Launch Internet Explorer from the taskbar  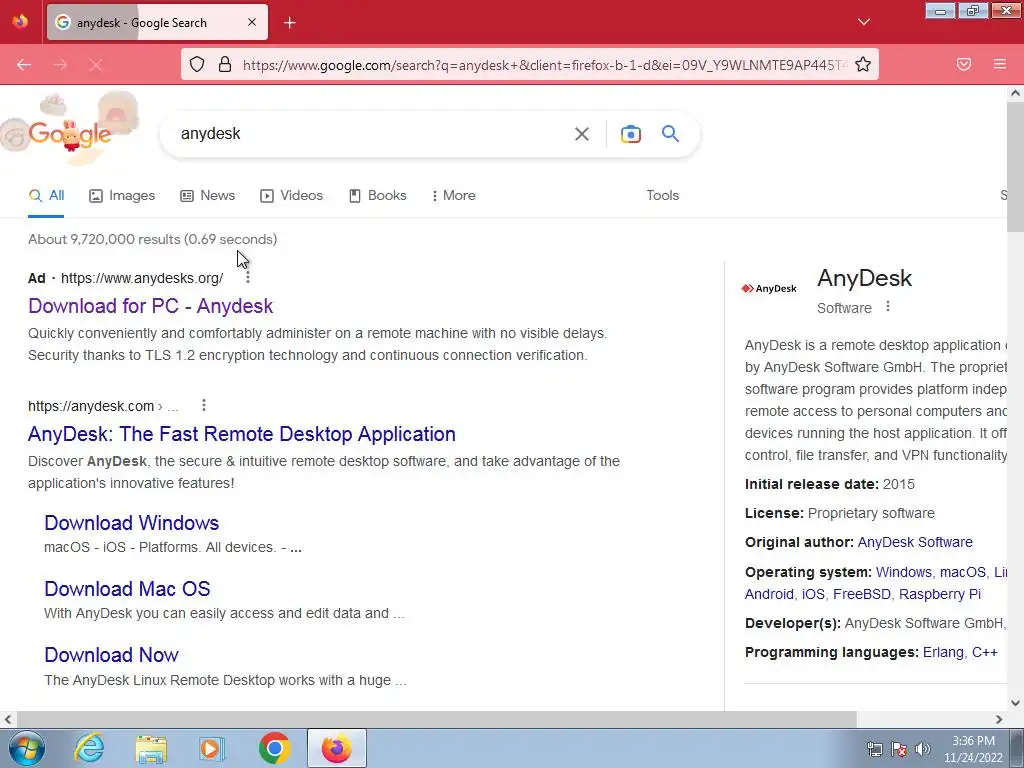pos(89,748)
